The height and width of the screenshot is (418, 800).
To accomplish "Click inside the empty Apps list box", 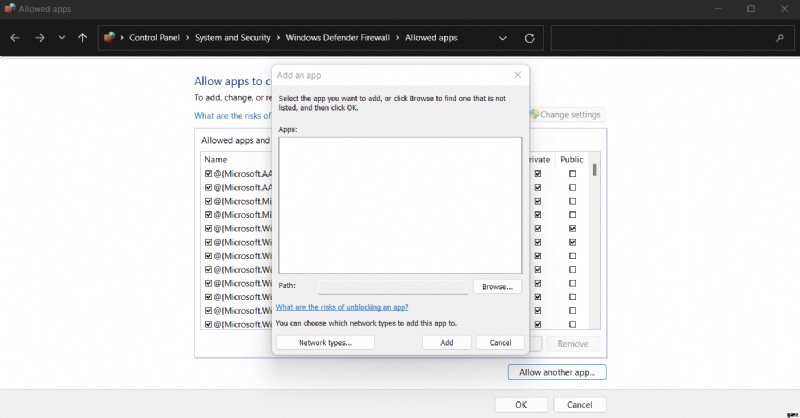I will 400,205.
